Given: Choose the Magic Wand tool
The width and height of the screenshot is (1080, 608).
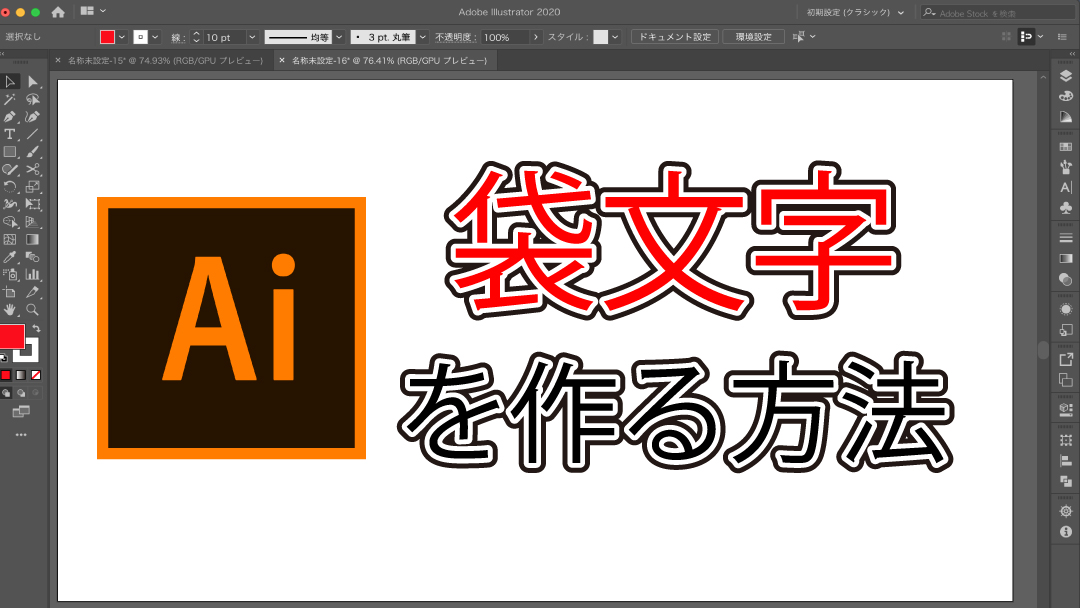Looking at the screenshot, I should [10, 99].
